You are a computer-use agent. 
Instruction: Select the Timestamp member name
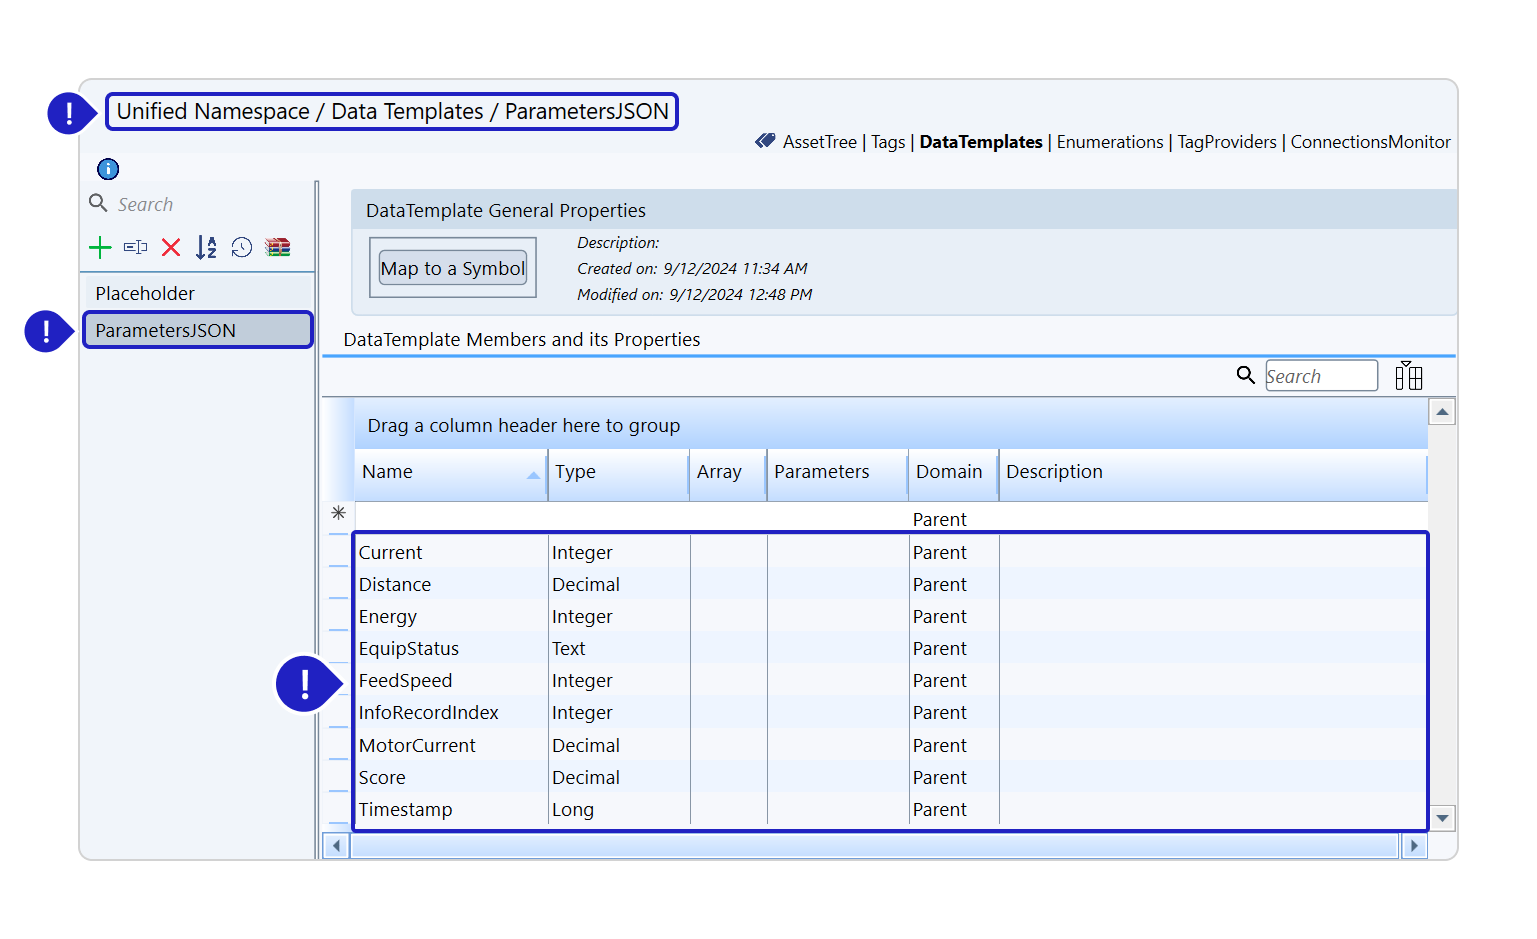click(x=405, y=810)
